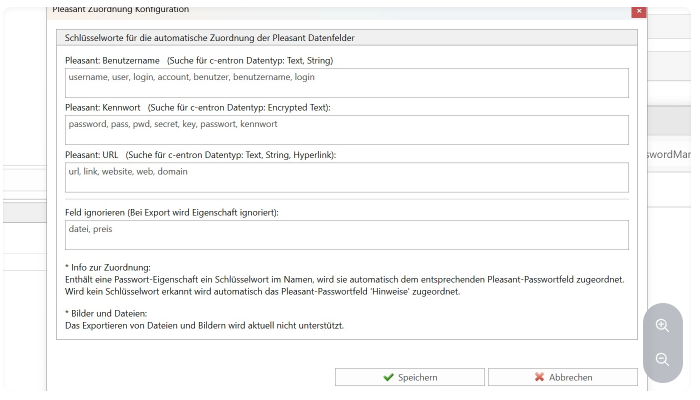Cancel the dialog via the Abbrechen button
700x400 pixels.
click(x=562, y=377)
